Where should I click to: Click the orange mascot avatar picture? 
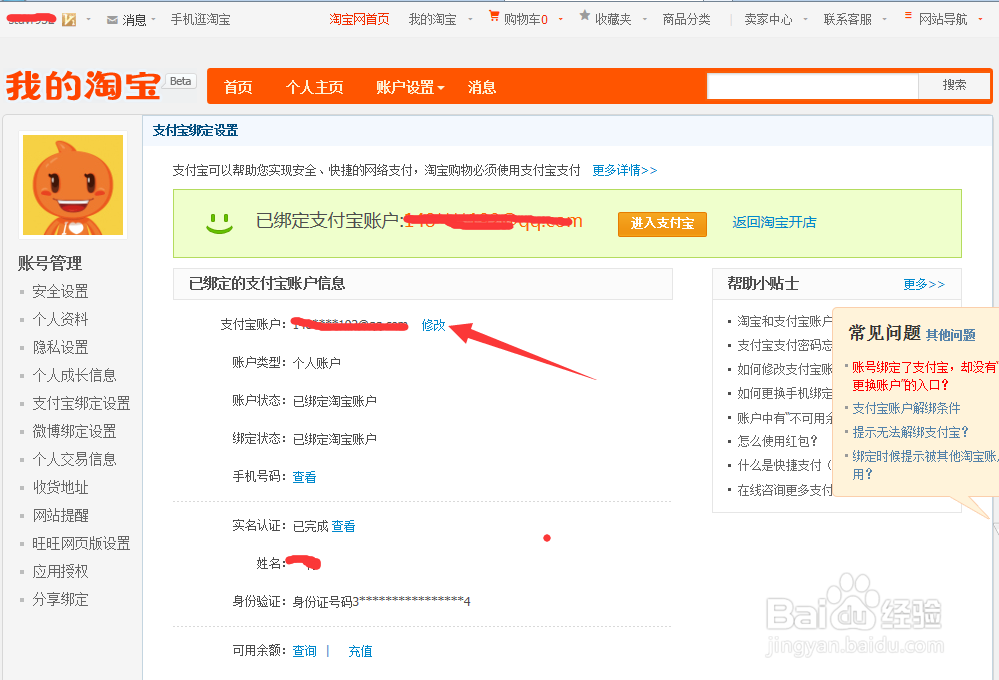(73, 185)
